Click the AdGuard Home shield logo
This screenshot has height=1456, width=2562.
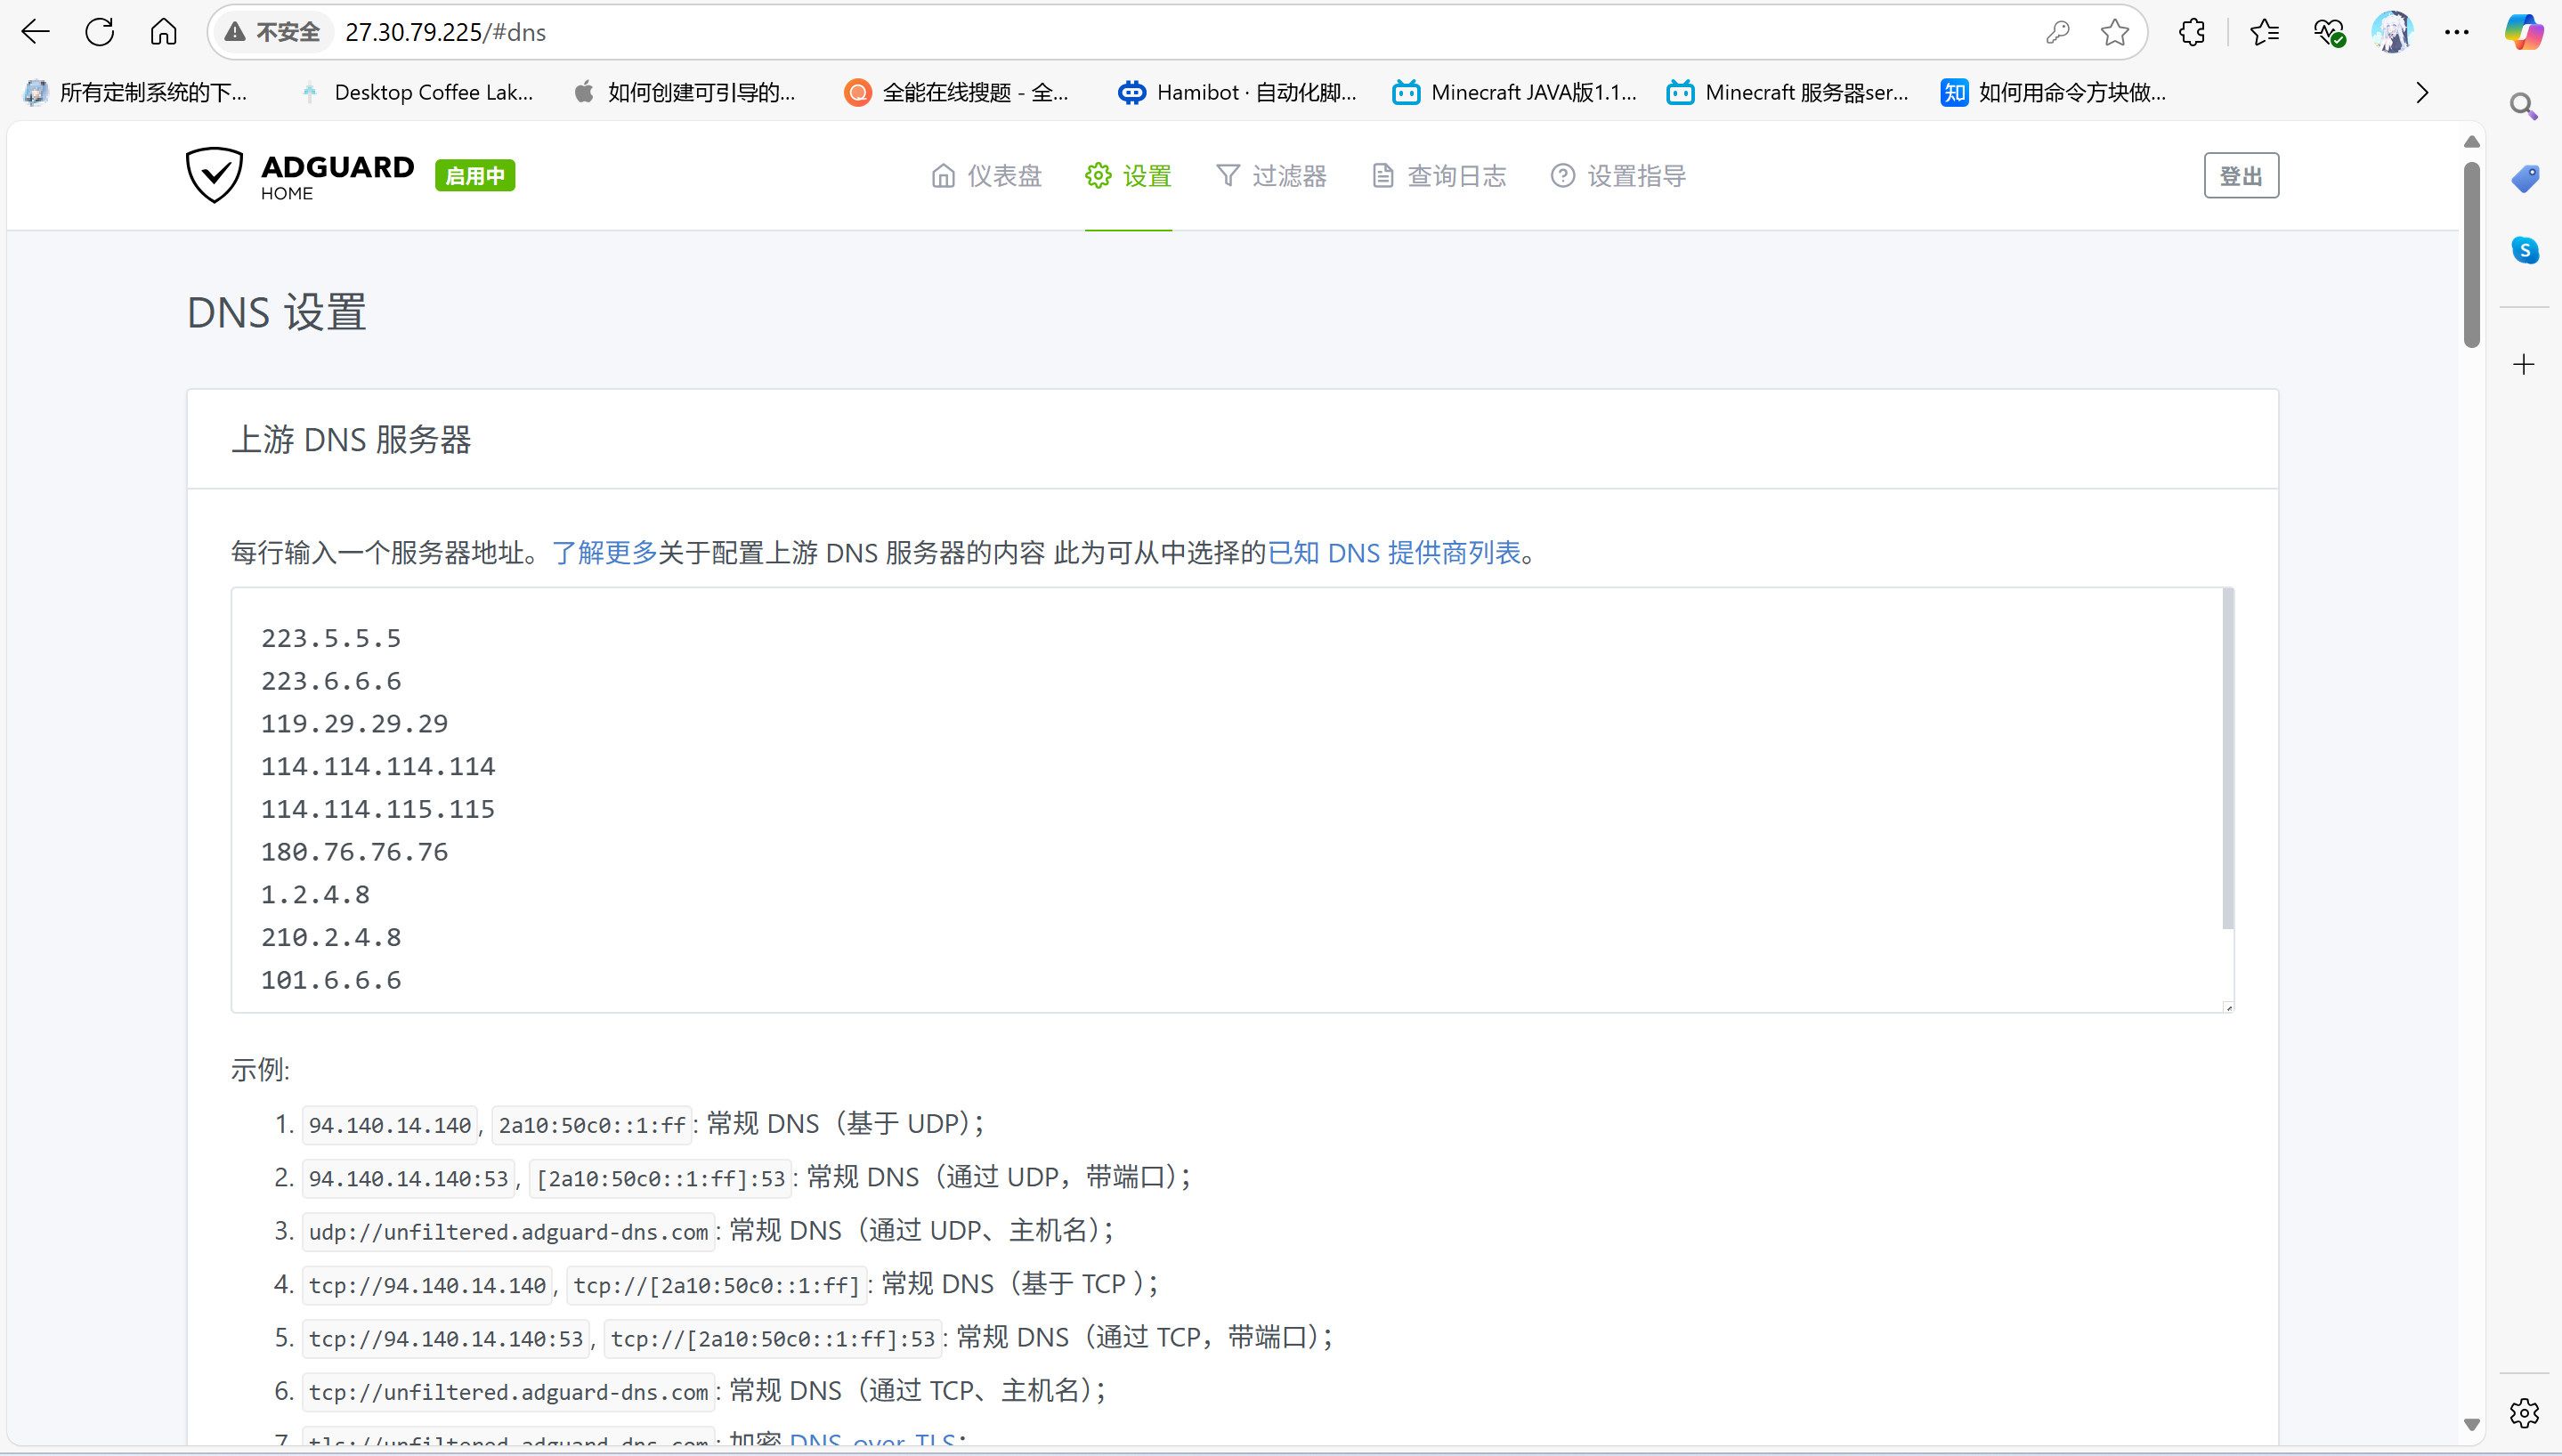point(214,175)
